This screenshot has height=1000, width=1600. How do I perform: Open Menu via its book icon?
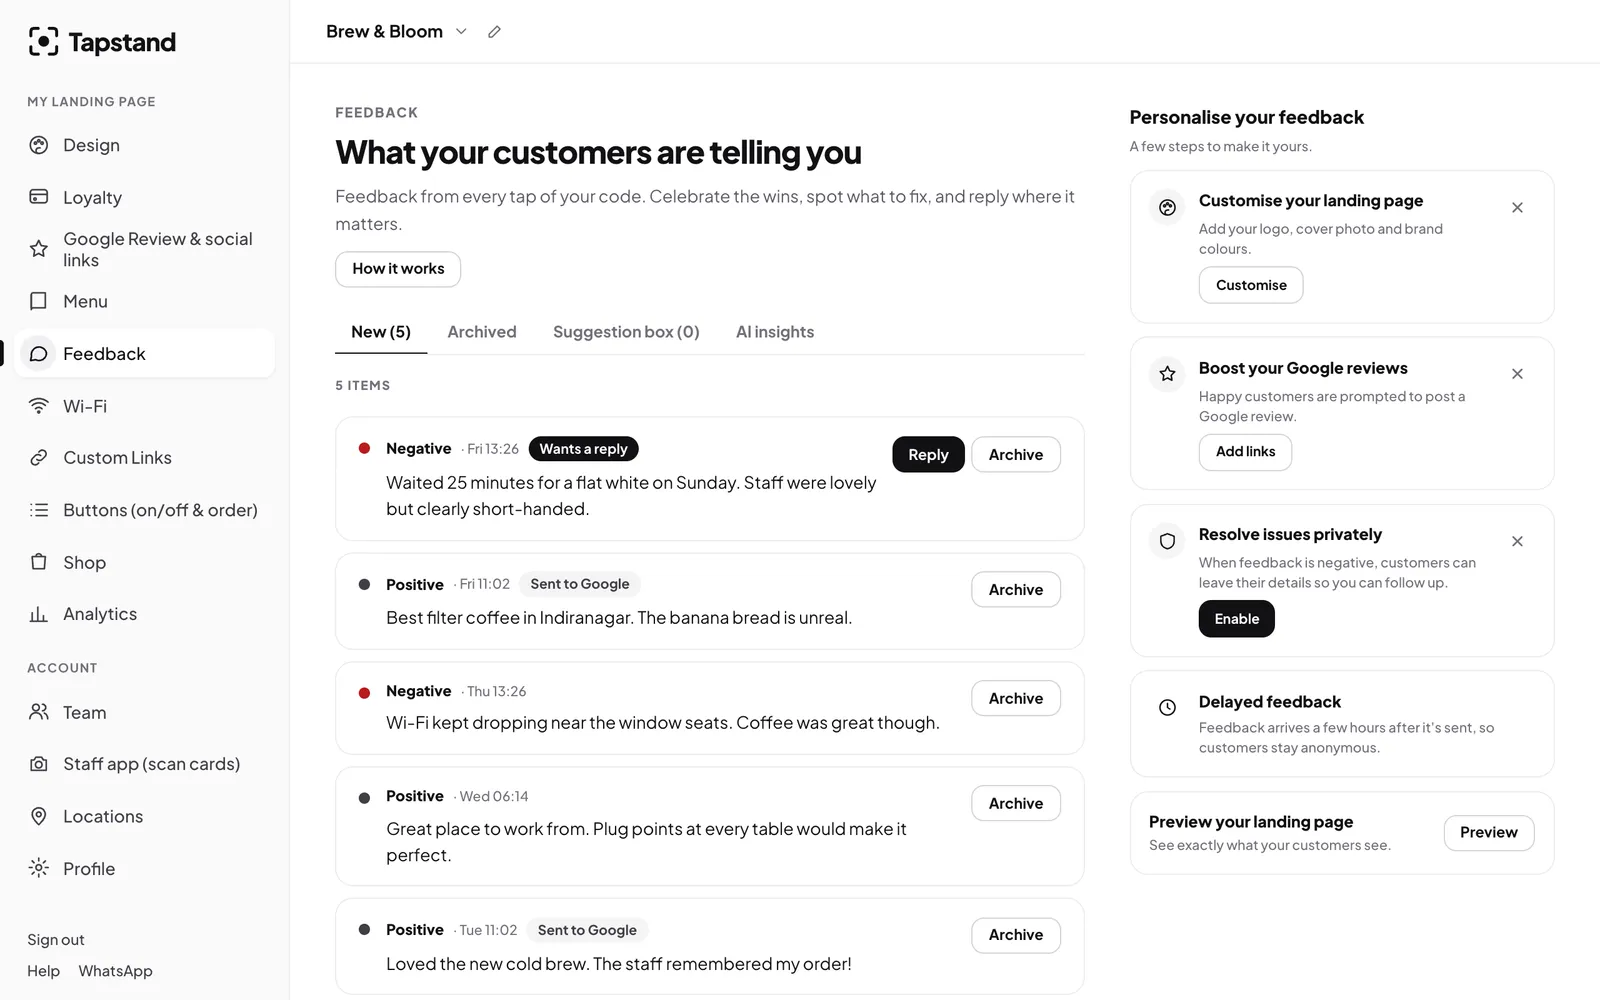(x=39, y=301)
